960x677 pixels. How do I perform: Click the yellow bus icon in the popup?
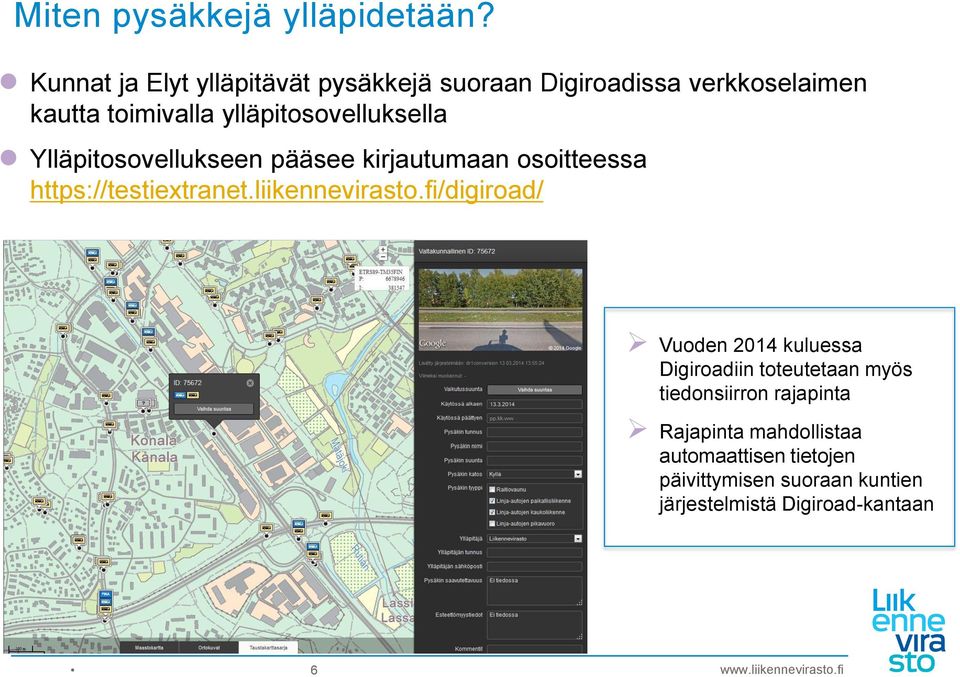pos(193,395)
